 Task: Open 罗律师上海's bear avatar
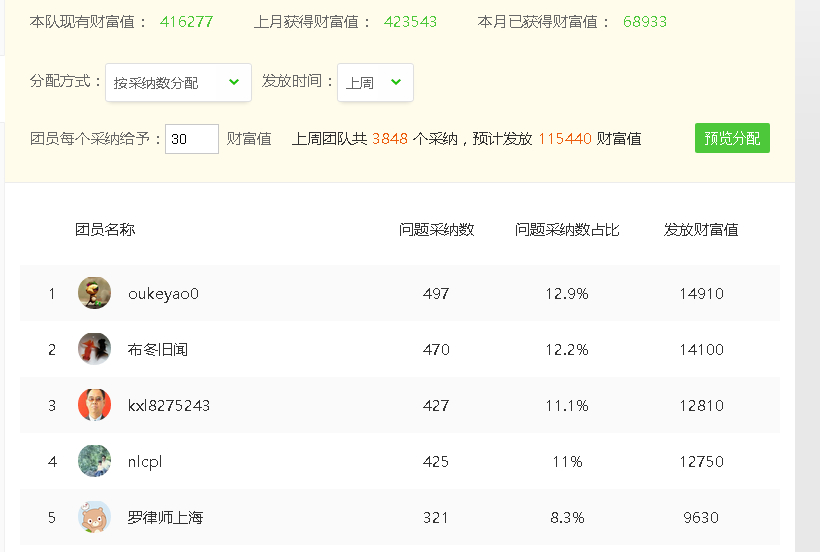tap(95, 516)
